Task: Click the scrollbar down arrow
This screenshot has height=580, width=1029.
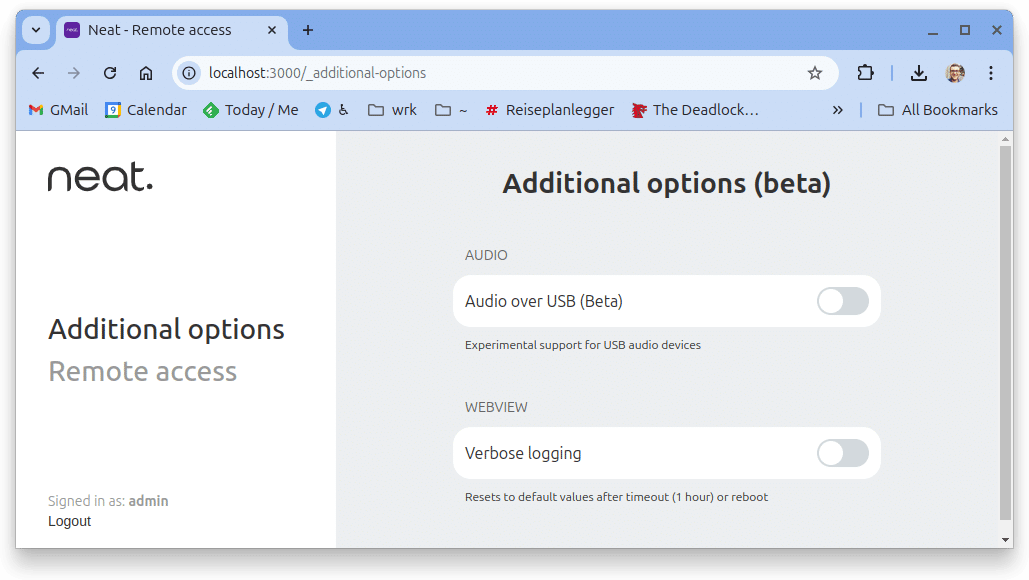Action: (x=1005, y=540)
